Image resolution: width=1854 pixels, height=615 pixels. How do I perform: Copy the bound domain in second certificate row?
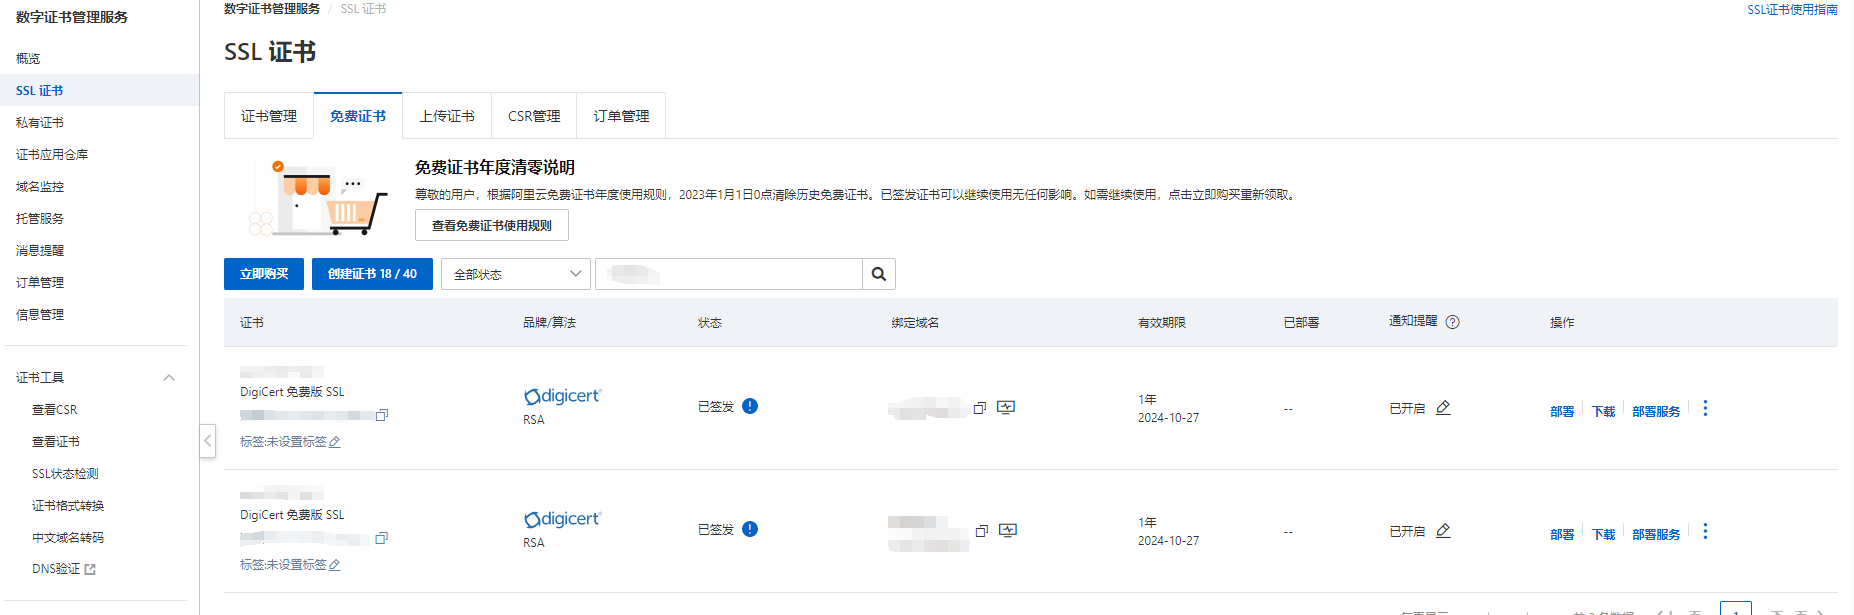tap(982, 531)
